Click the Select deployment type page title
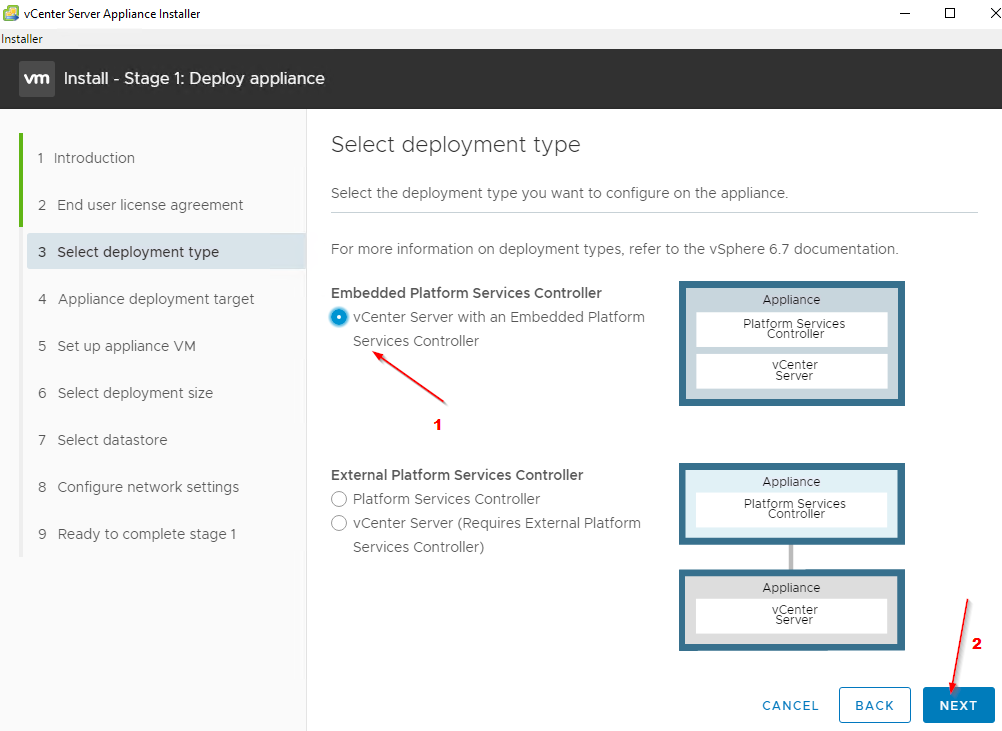Viewport: 1002px width, 731px height. coord(456,144)
